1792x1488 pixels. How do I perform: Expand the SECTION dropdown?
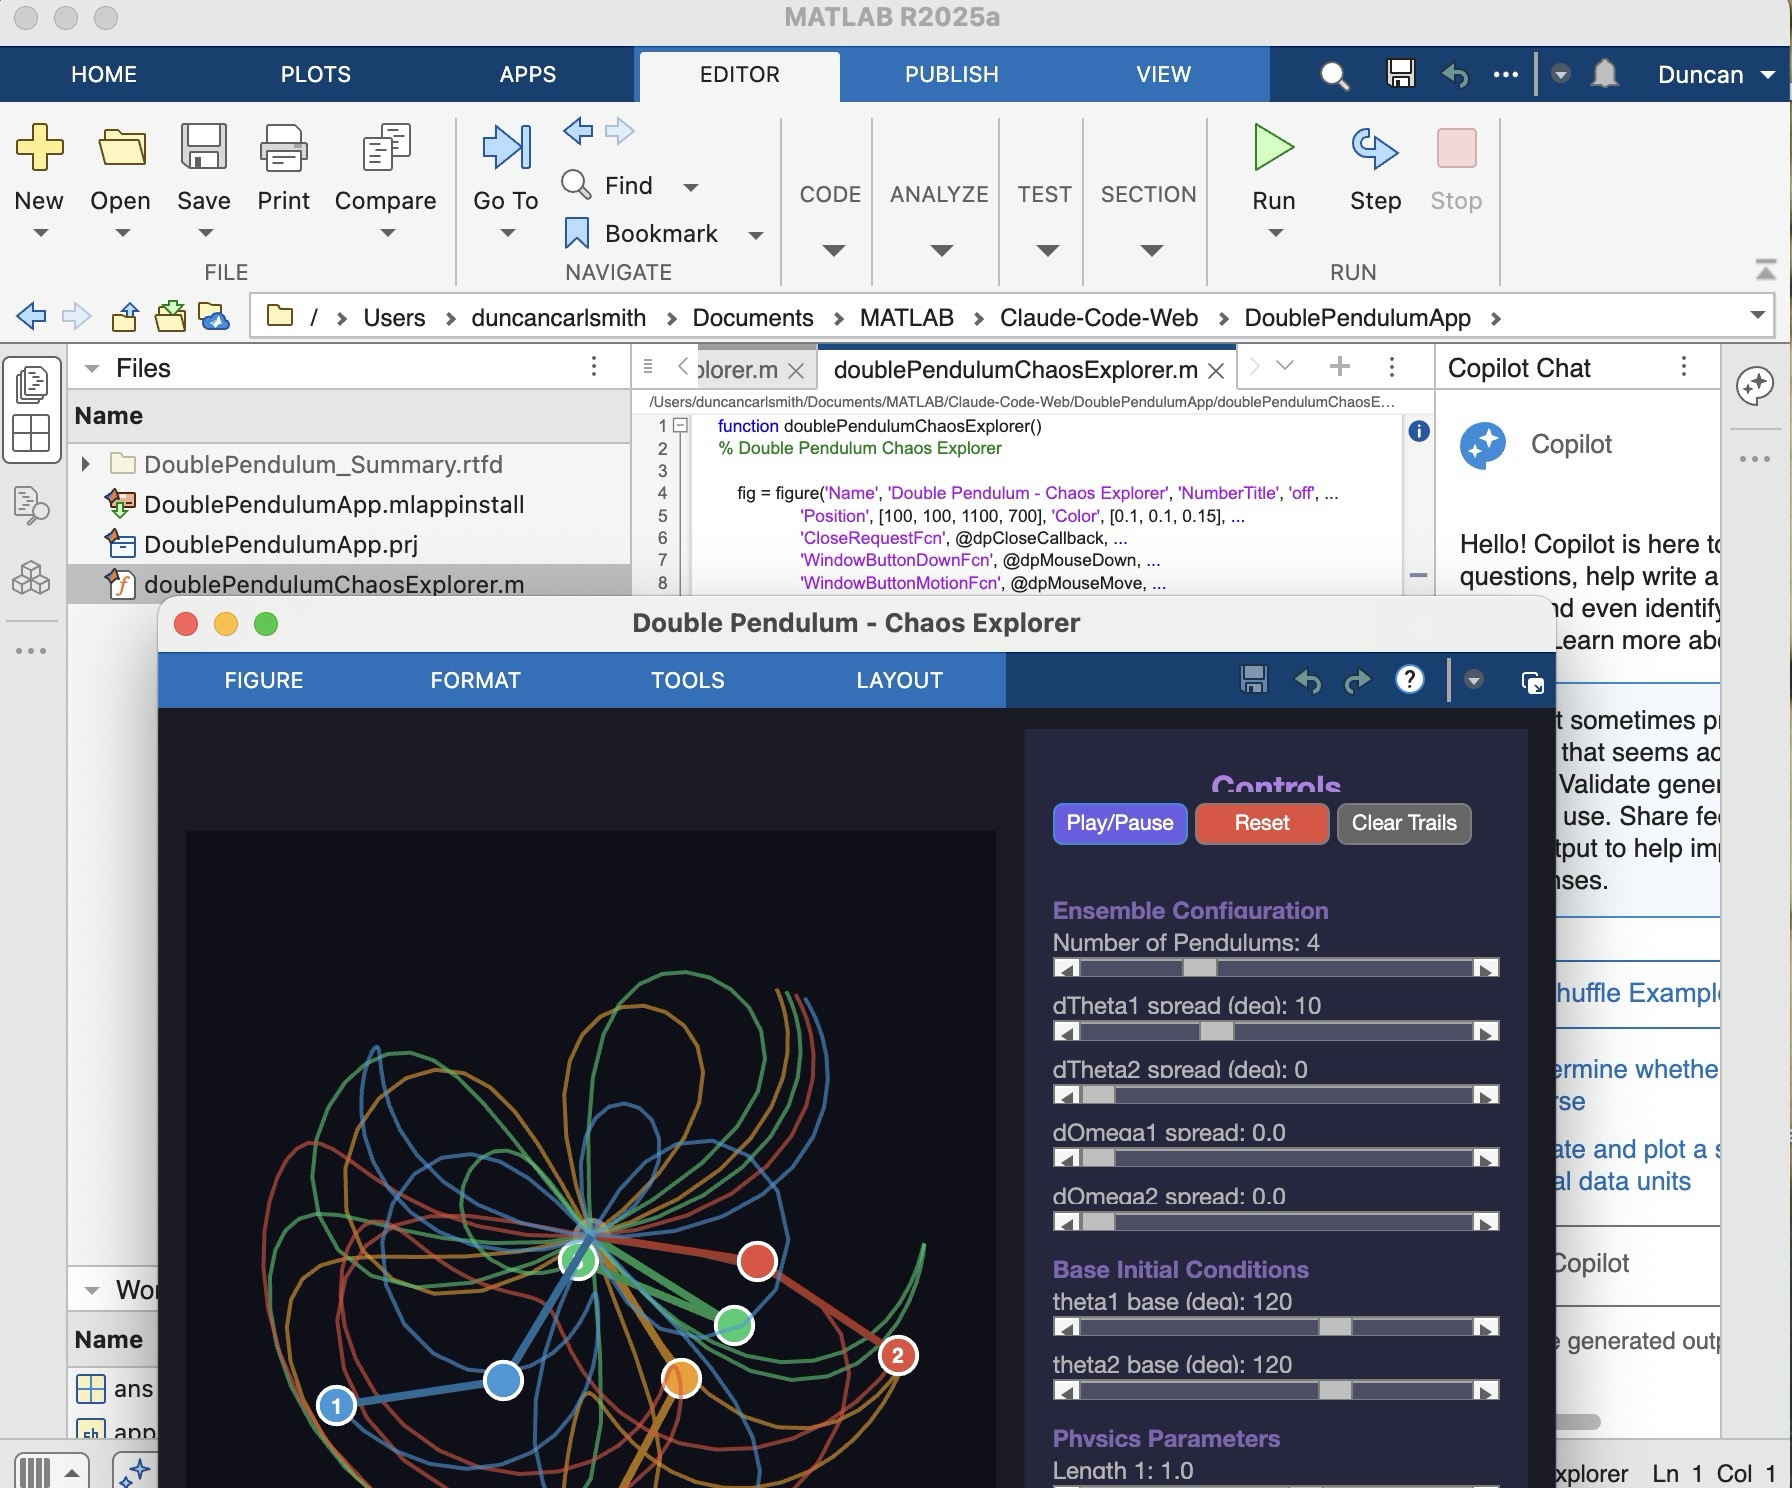(1151, 250)
